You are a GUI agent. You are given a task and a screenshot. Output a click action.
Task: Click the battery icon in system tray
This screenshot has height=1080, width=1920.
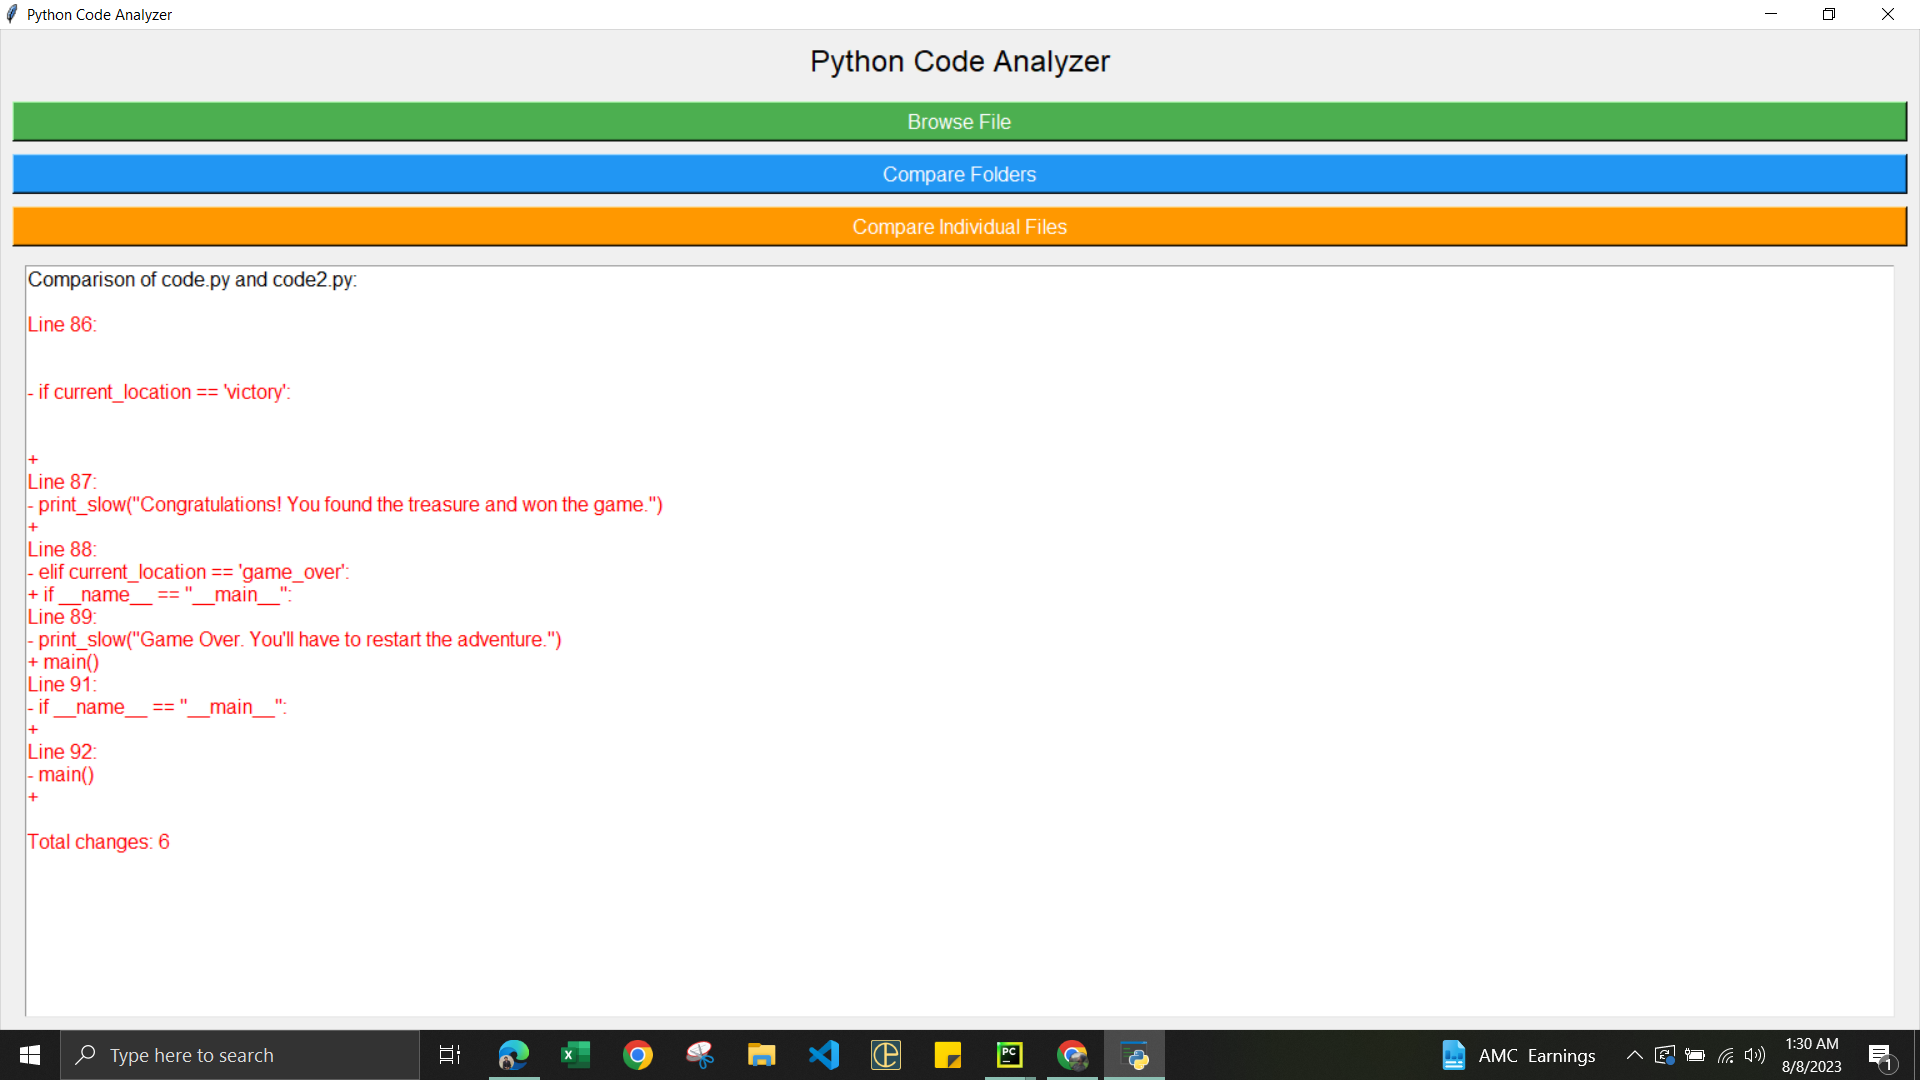click(x=1696, y=1055)
